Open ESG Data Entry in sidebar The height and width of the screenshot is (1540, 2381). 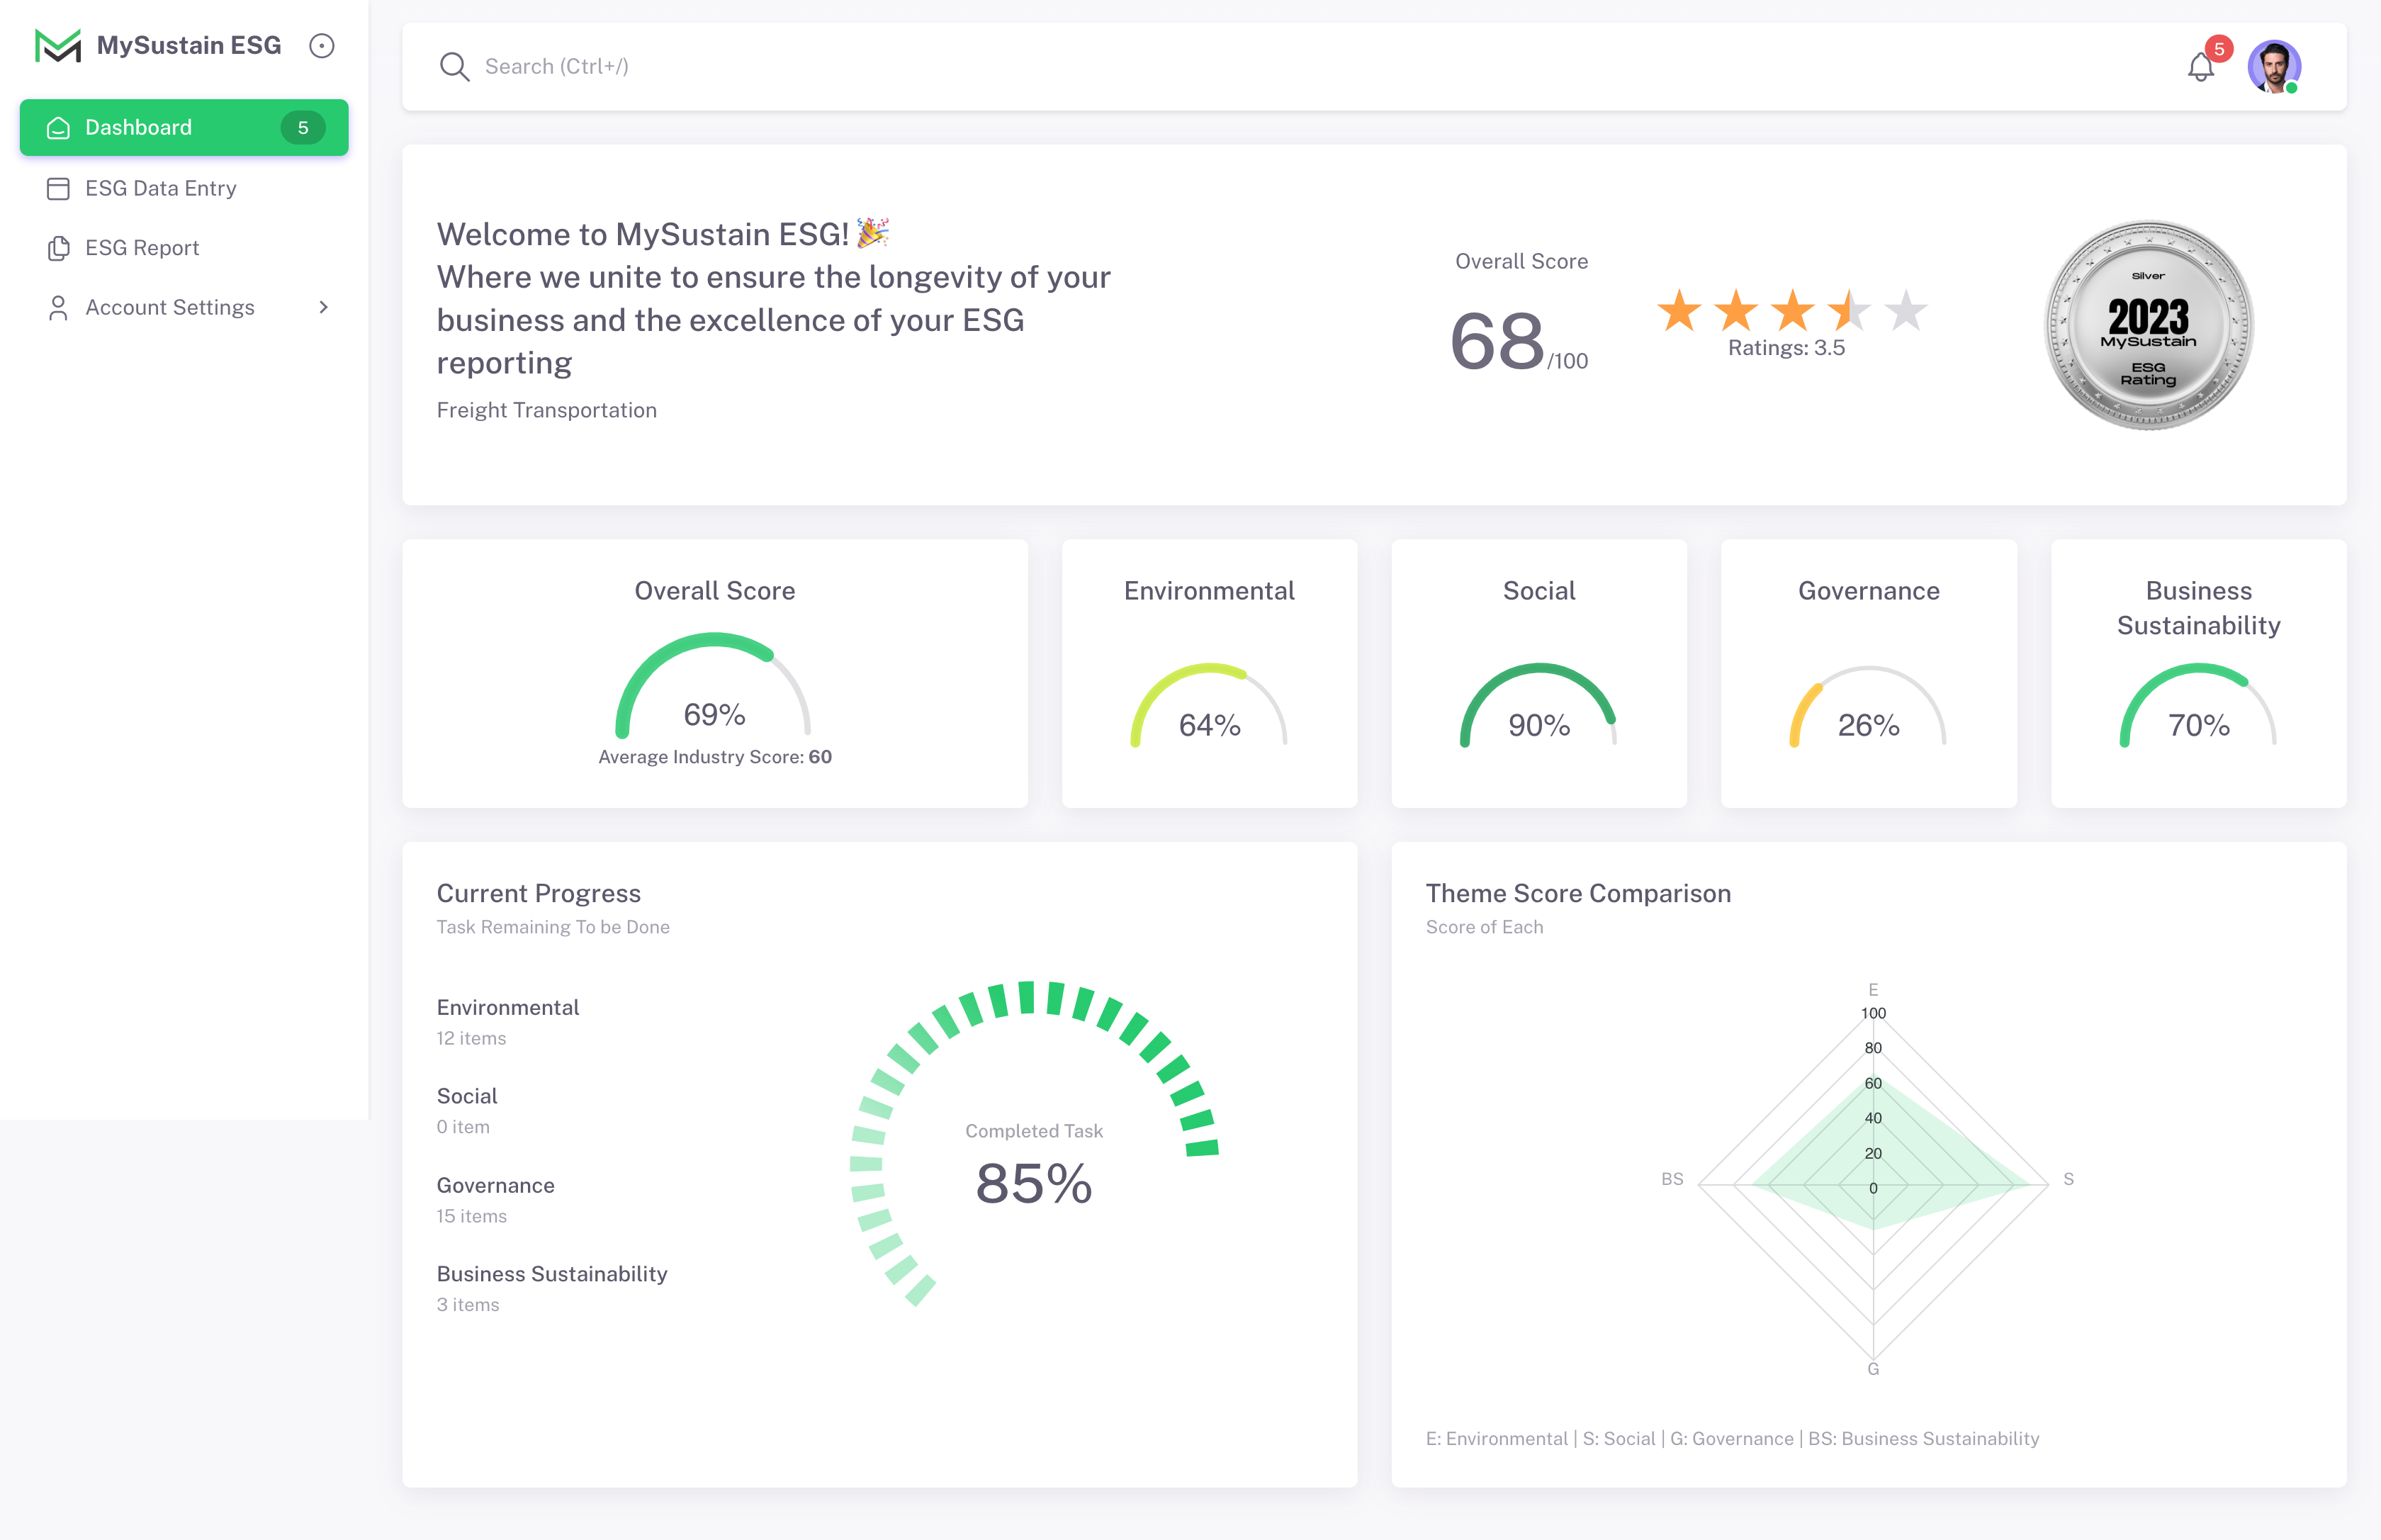click(184, 188)
